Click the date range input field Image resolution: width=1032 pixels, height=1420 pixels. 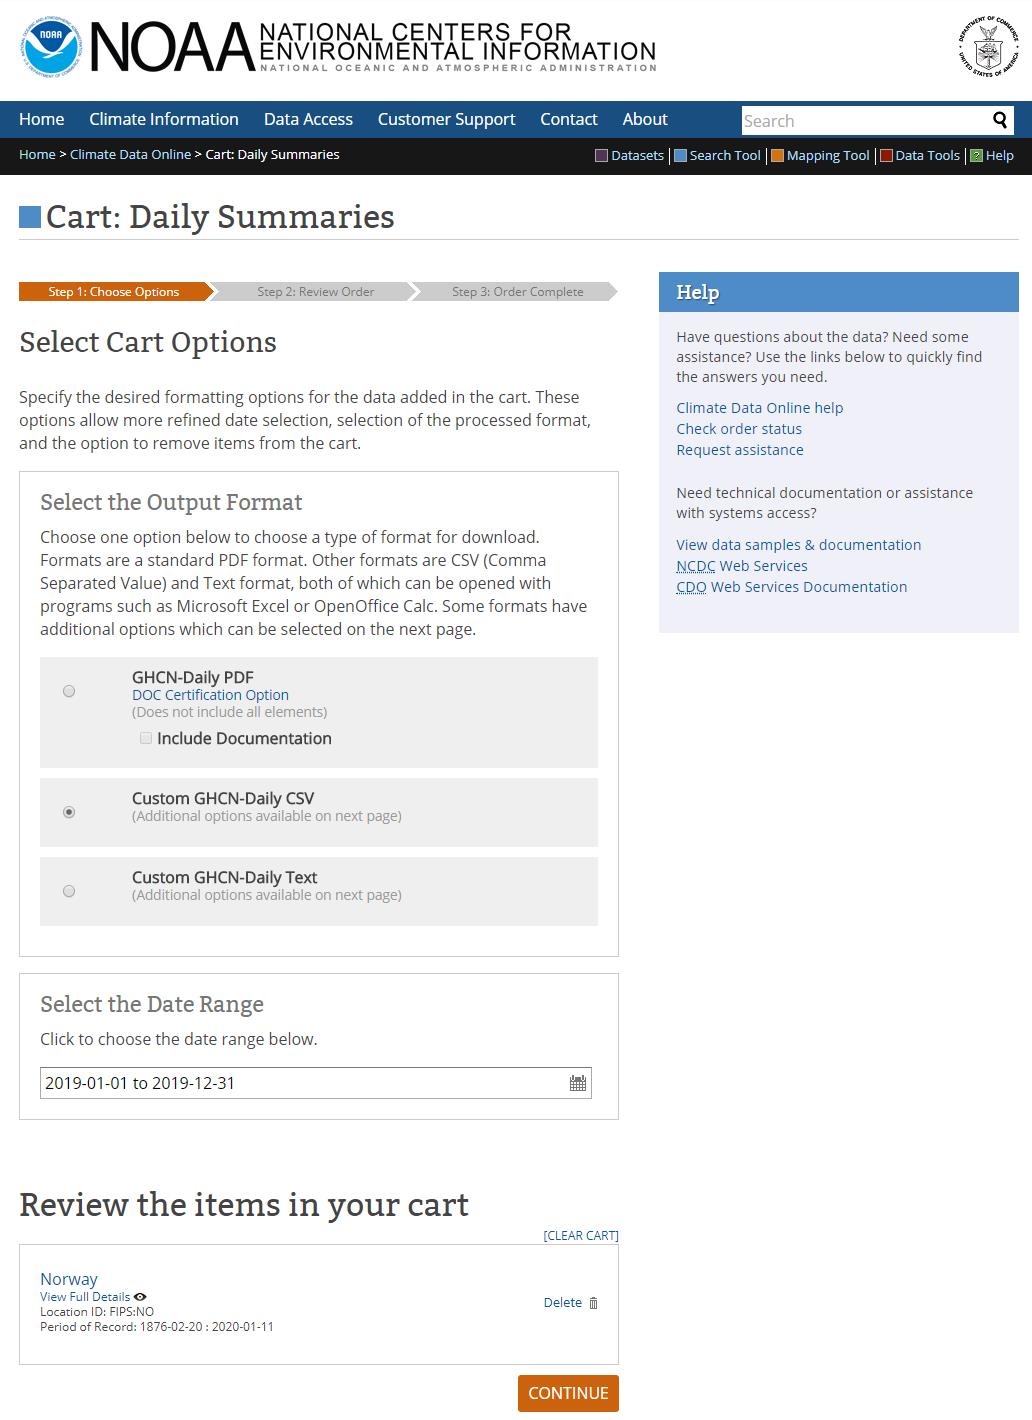coord(300,1083)
